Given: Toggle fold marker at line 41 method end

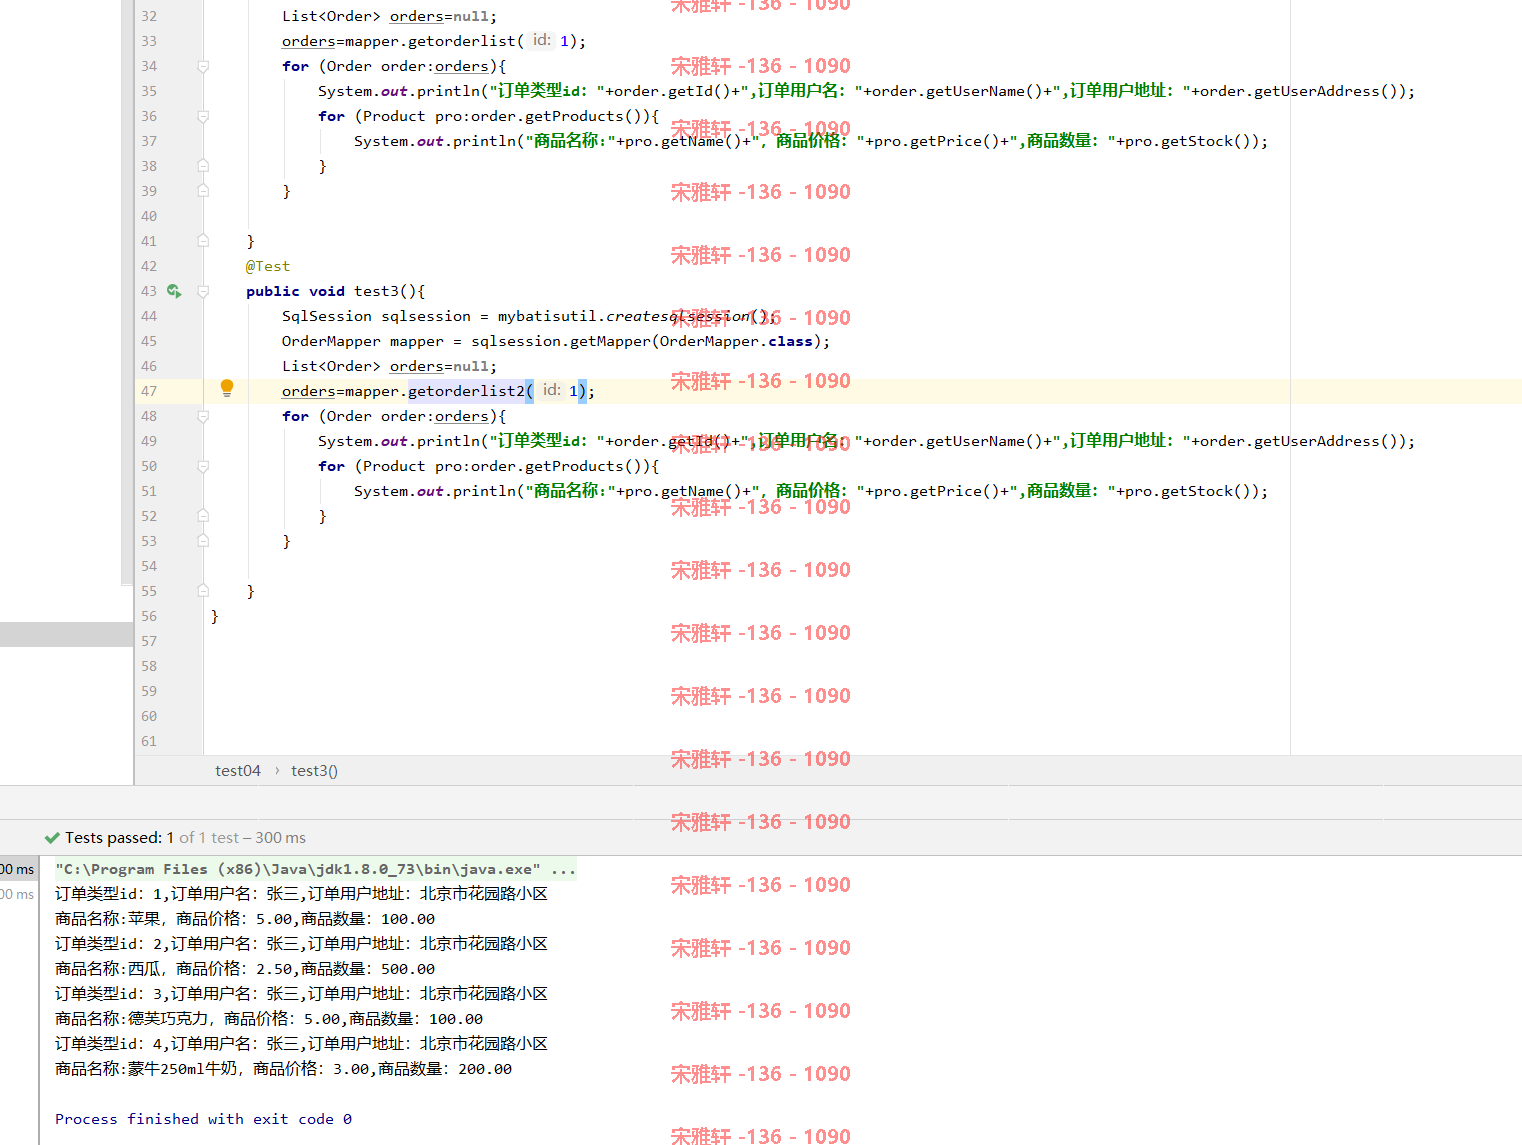Looking at the screenshot, I should click(x=203, y=241).
